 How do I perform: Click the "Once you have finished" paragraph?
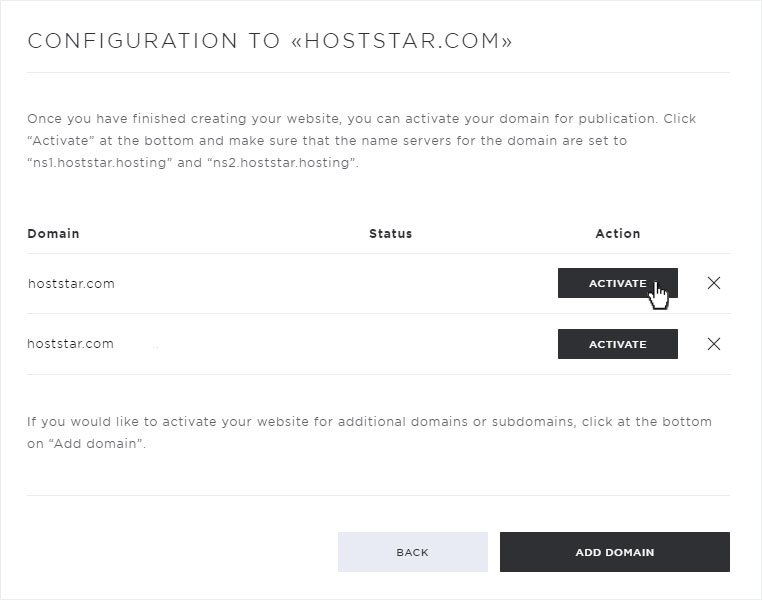click(362, 140)
